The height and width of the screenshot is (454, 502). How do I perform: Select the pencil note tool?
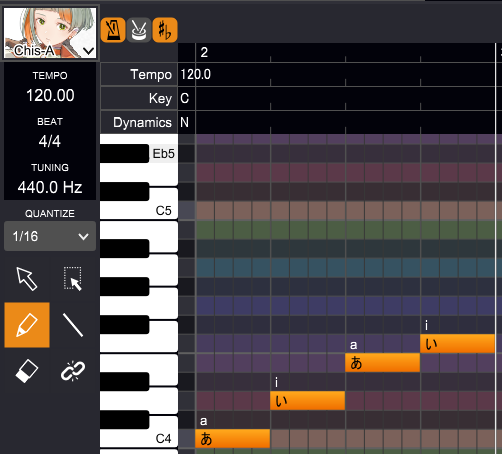[x=27, y=325]
